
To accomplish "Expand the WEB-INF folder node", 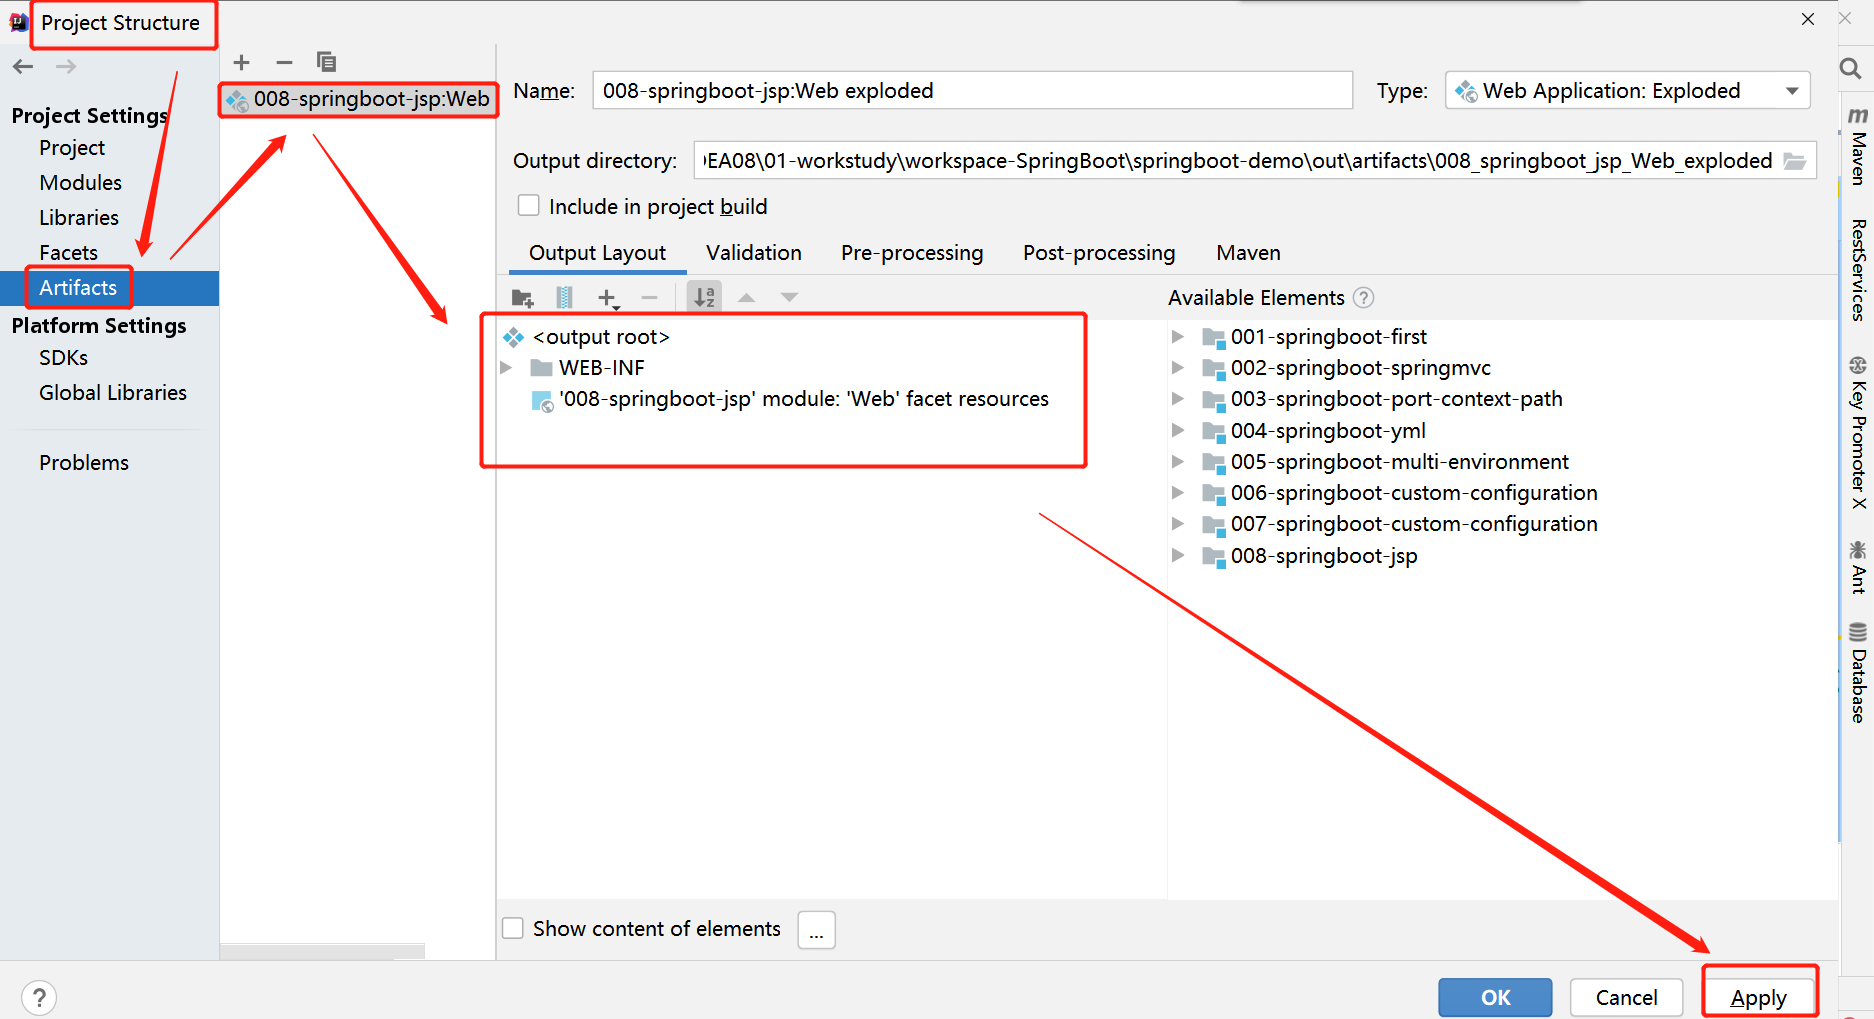I will [506, 368].
